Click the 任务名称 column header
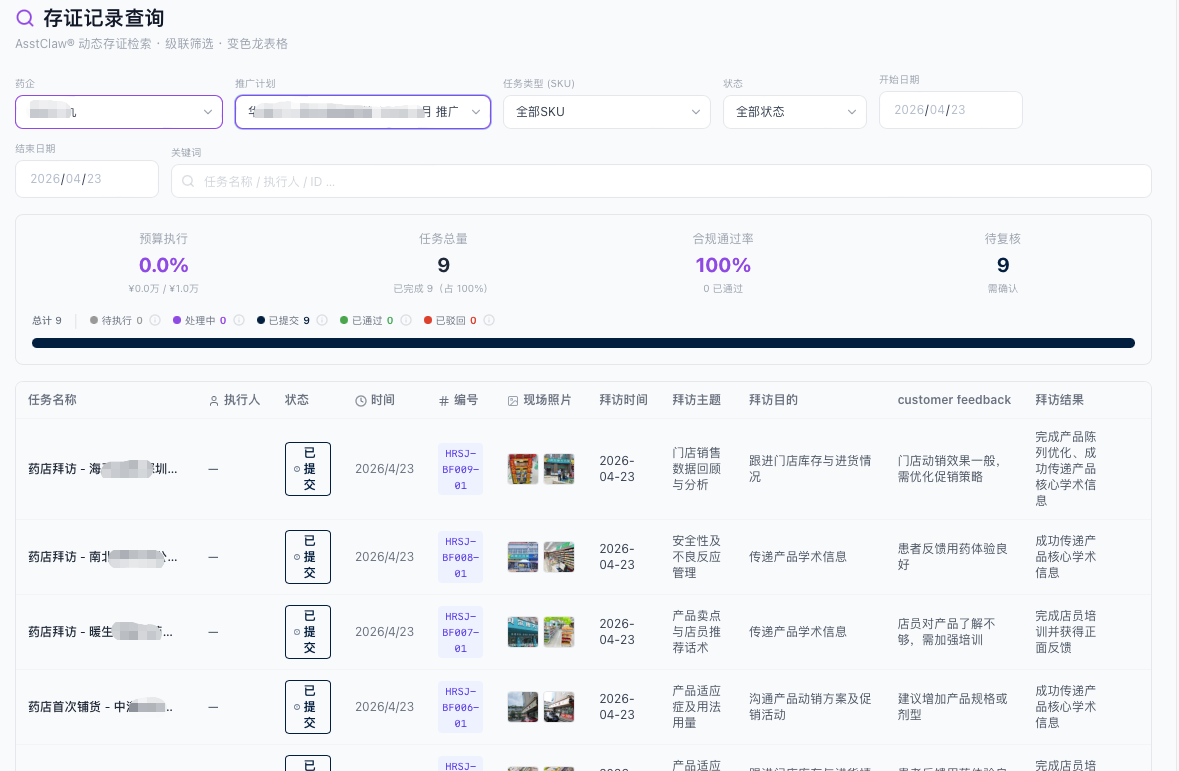Image resolution: width=1179 pixels, height=771 pixels. [53, 400]
